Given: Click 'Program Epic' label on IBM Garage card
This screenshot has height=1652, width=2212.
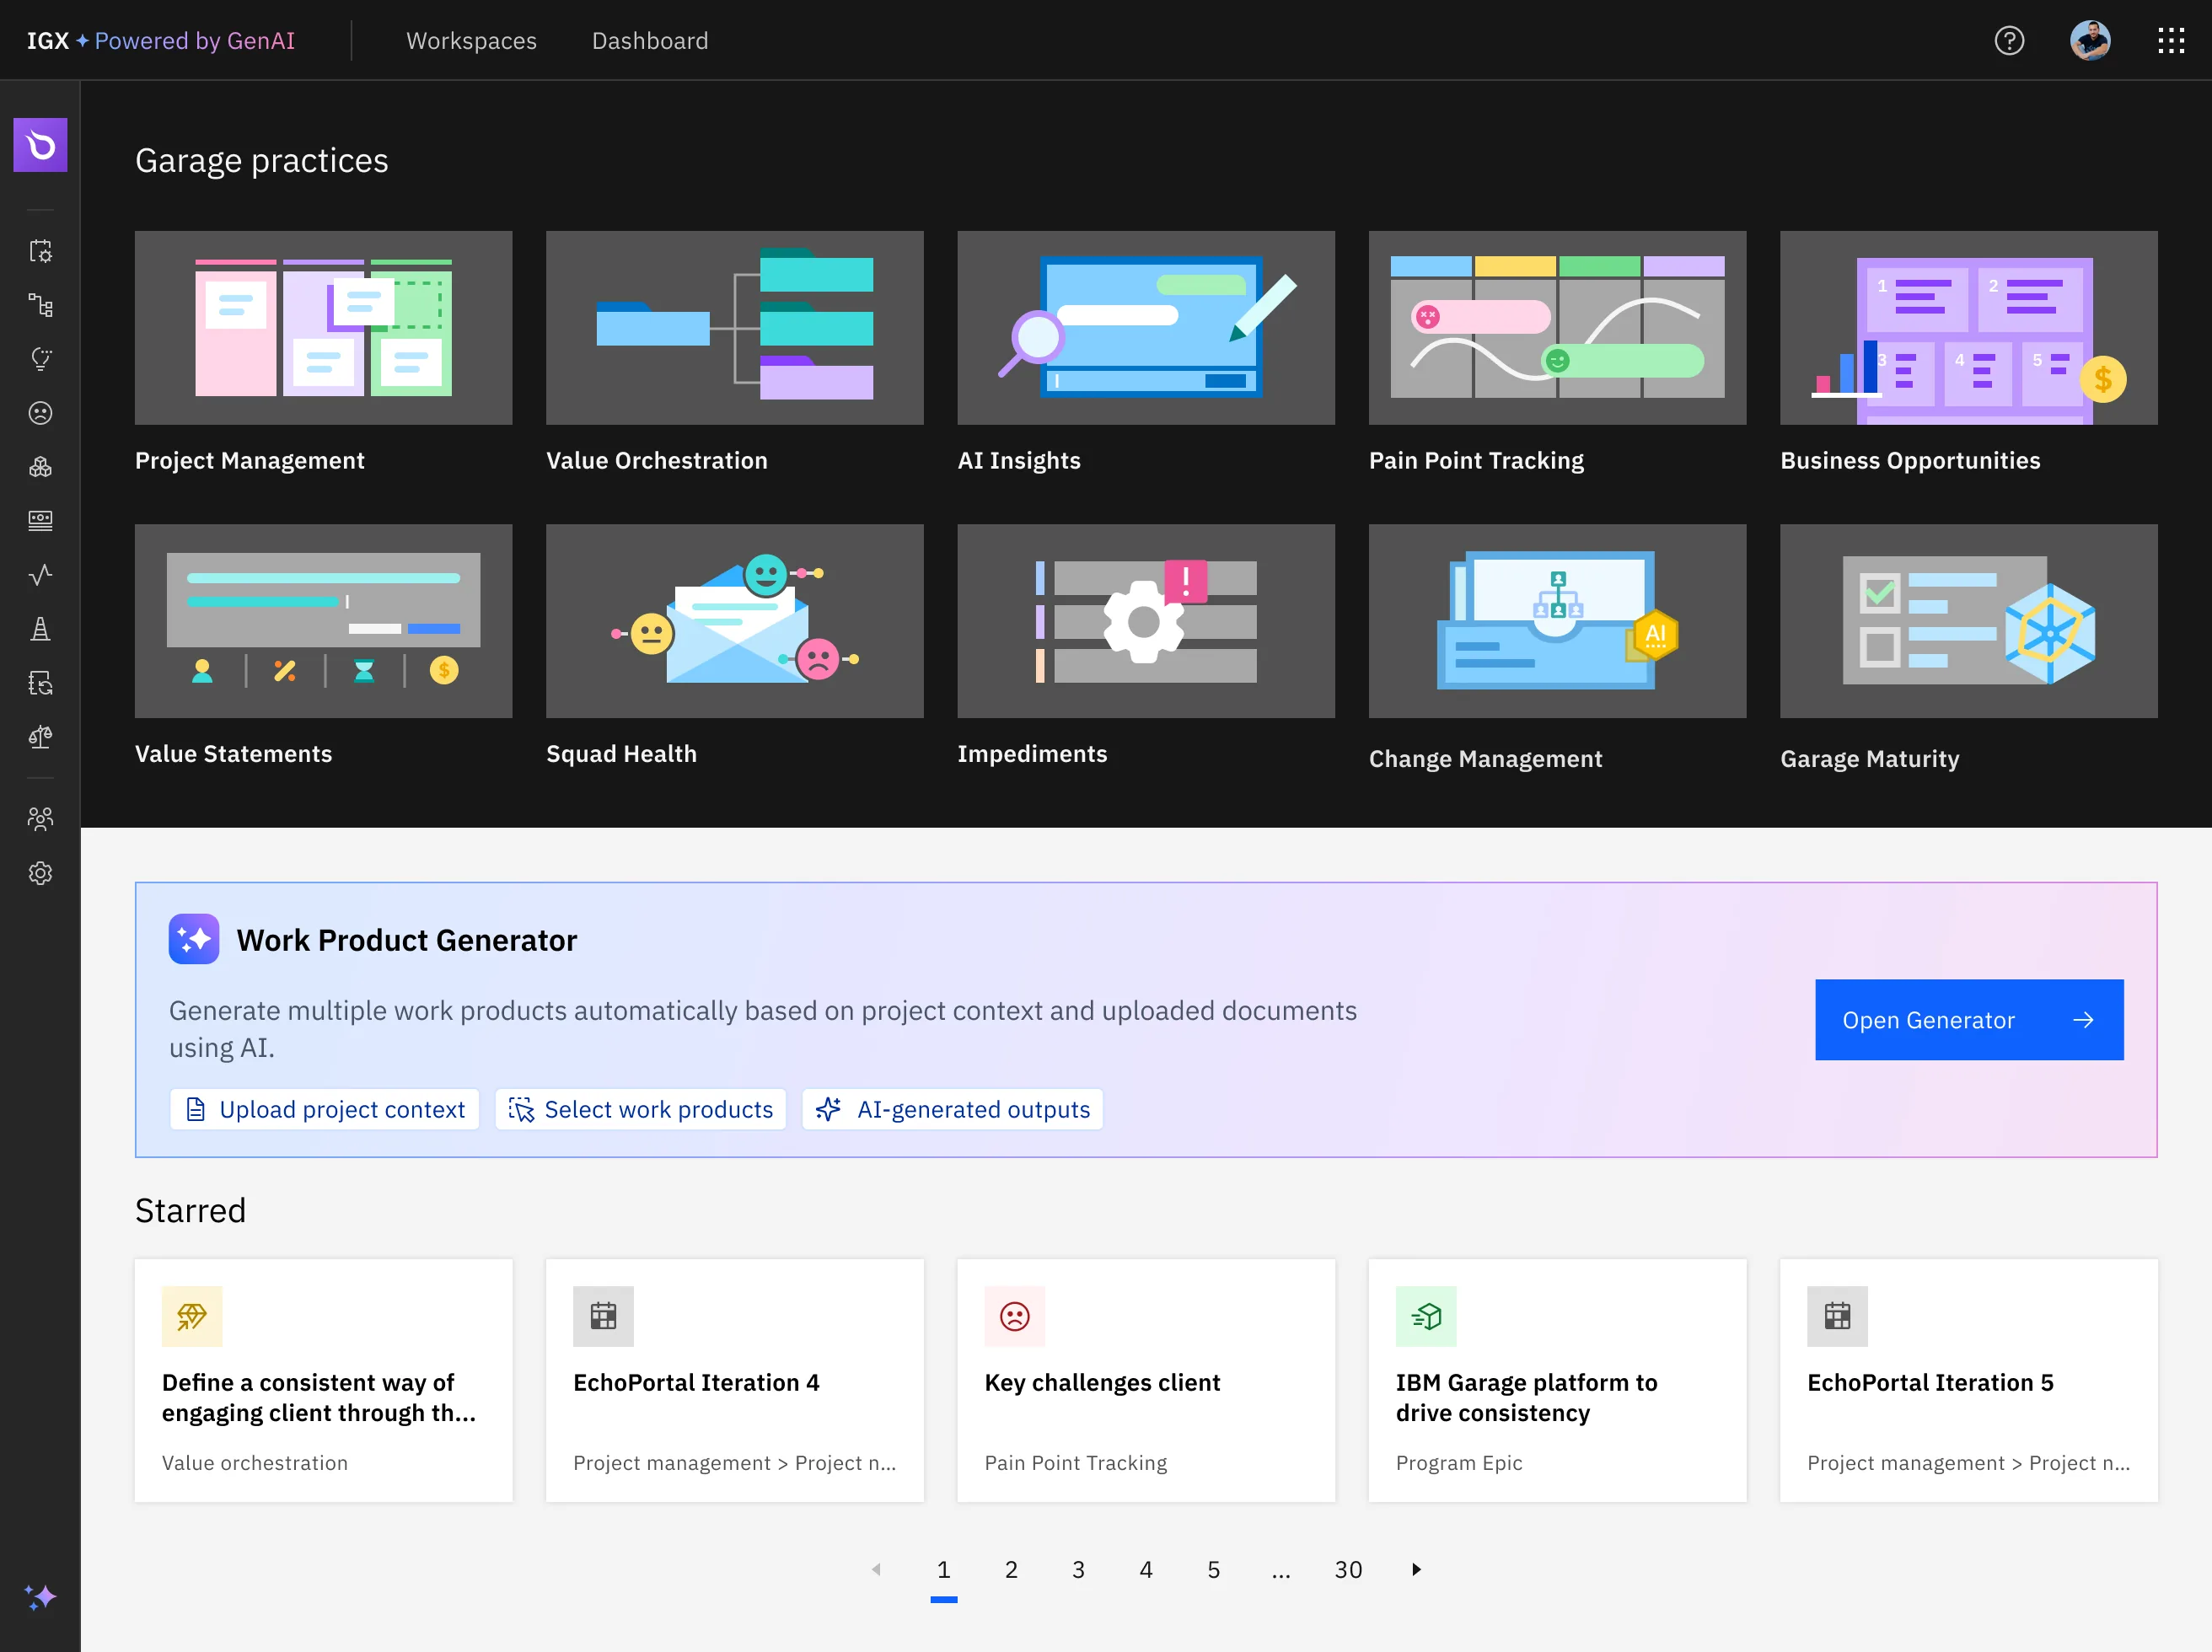Looking at the screenshot, I should point(1459,1463).
